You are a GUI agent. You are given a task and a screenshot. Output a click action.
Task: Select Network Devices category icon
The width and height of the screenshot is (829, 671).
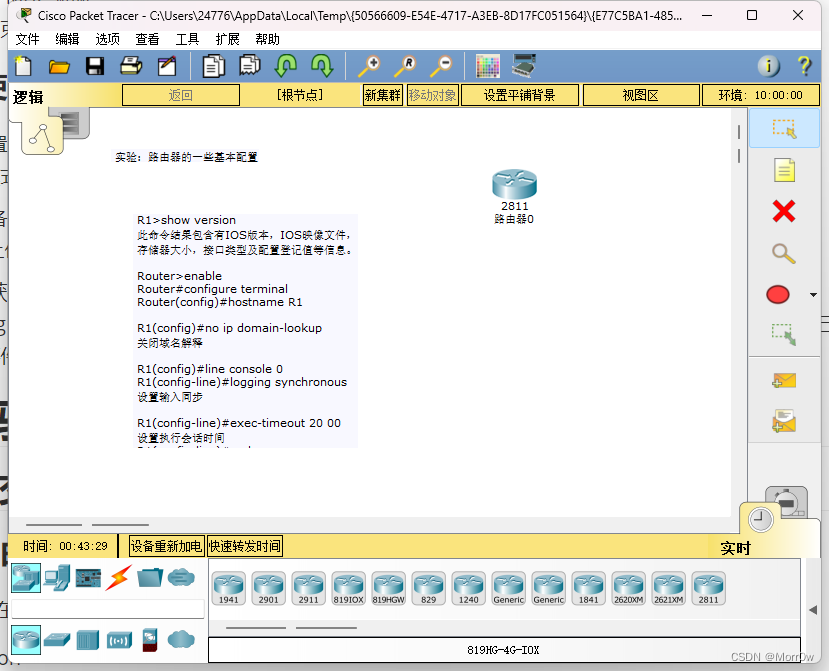coord(26,577)
